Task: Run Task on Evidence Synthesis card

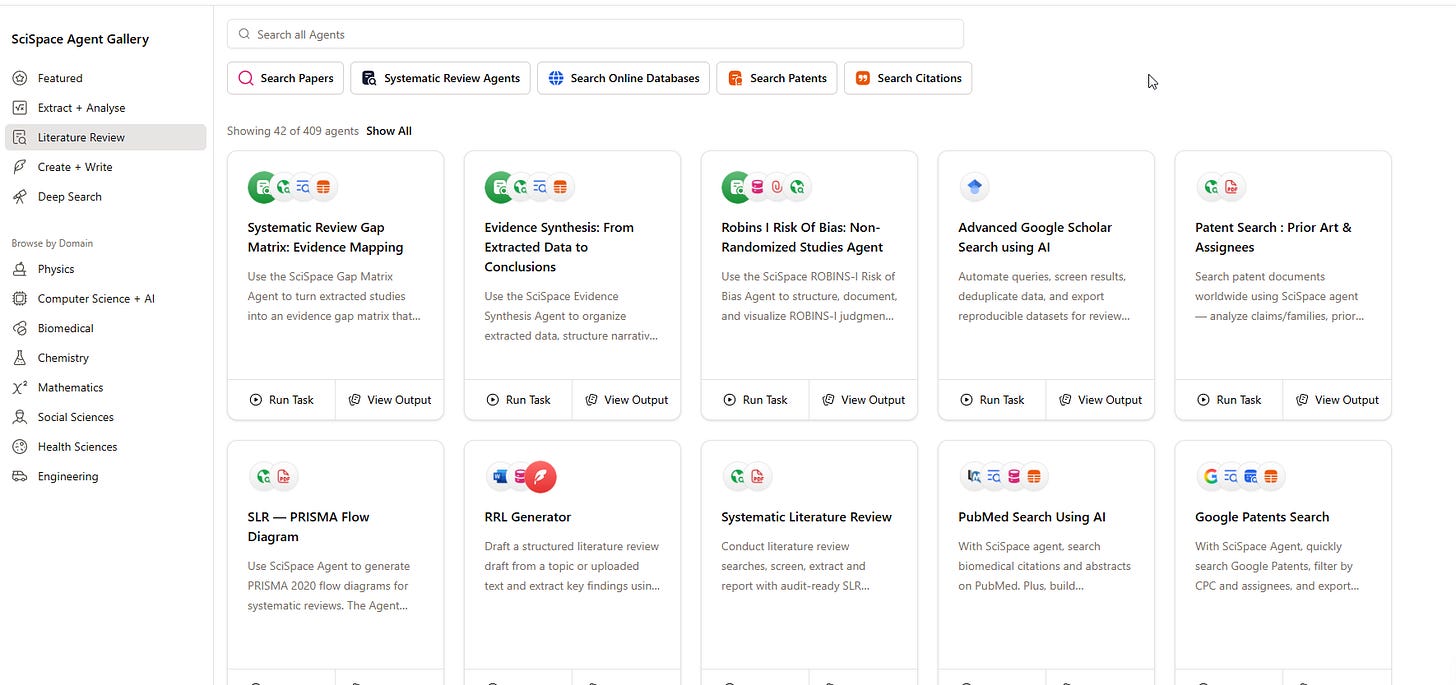Action: pos(518,400)
